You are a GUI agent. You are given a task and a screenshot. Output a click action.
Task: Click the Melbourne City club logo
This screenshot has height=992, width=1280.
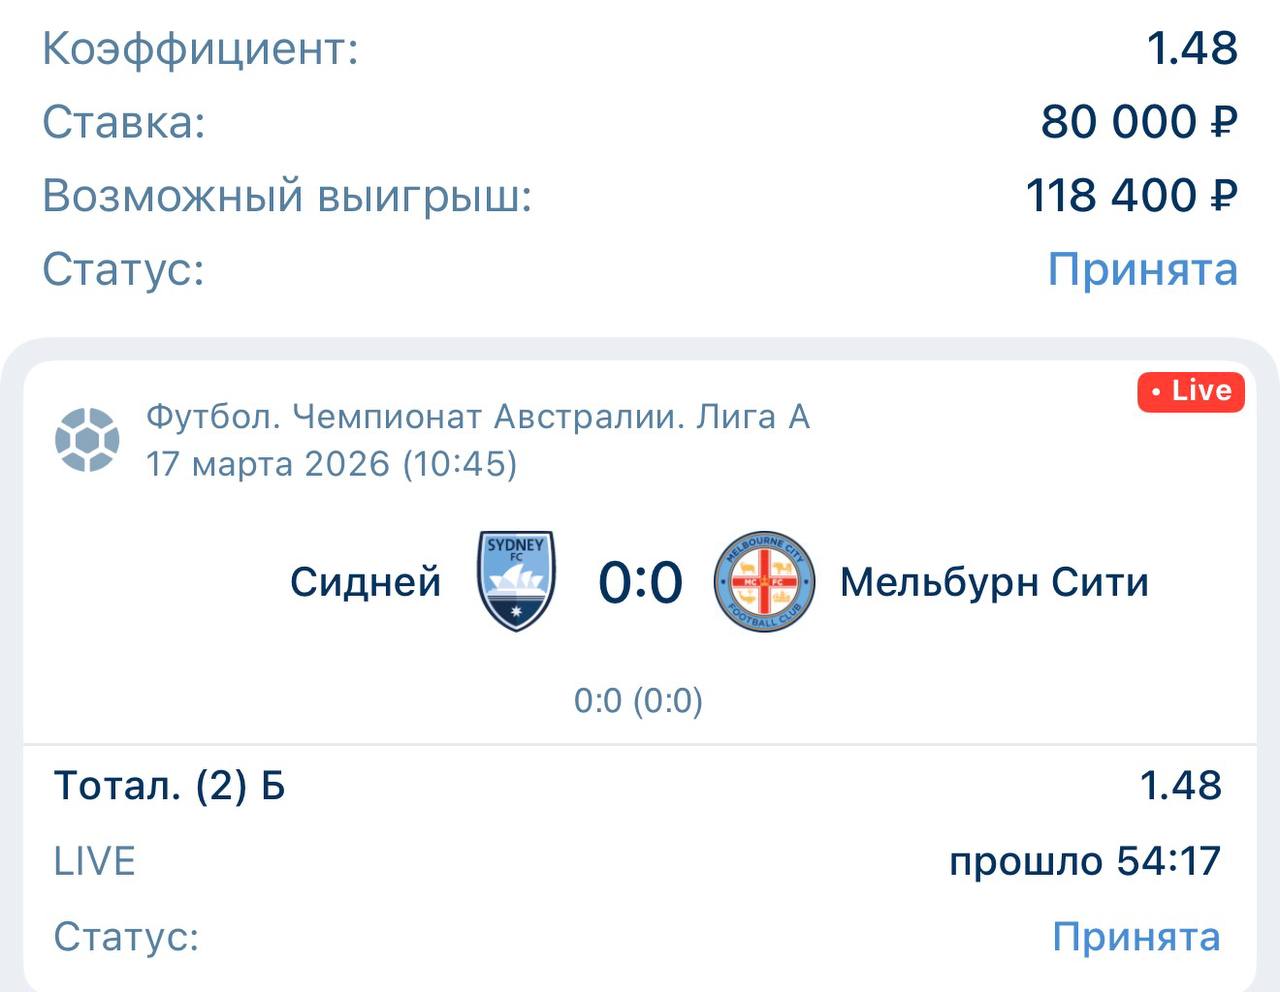coord(764,581)
